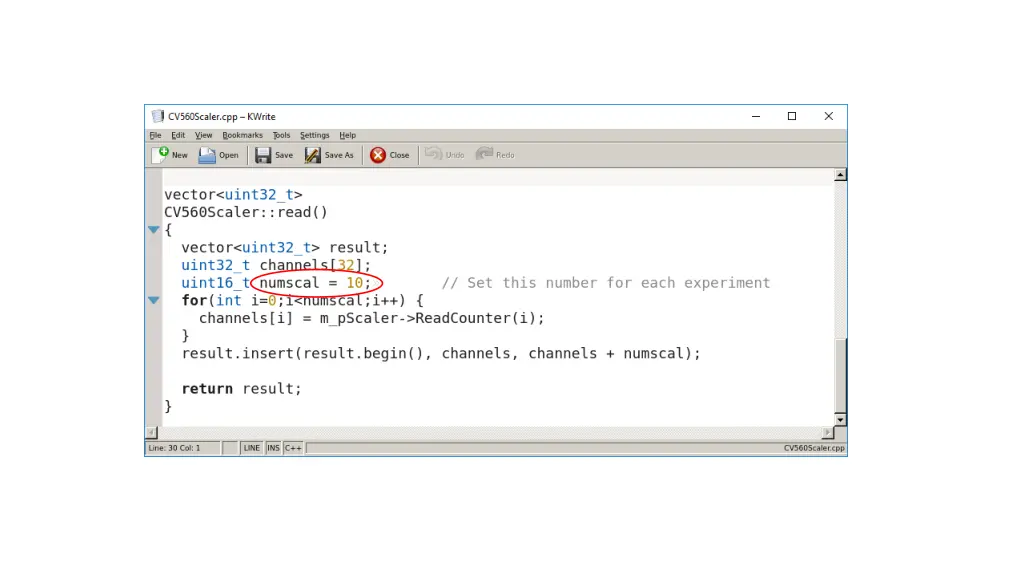This screenshot has width=1024, height=576.
Task: Click the Redo arrow in the toolbar
Action: click(x=484, y=154)
